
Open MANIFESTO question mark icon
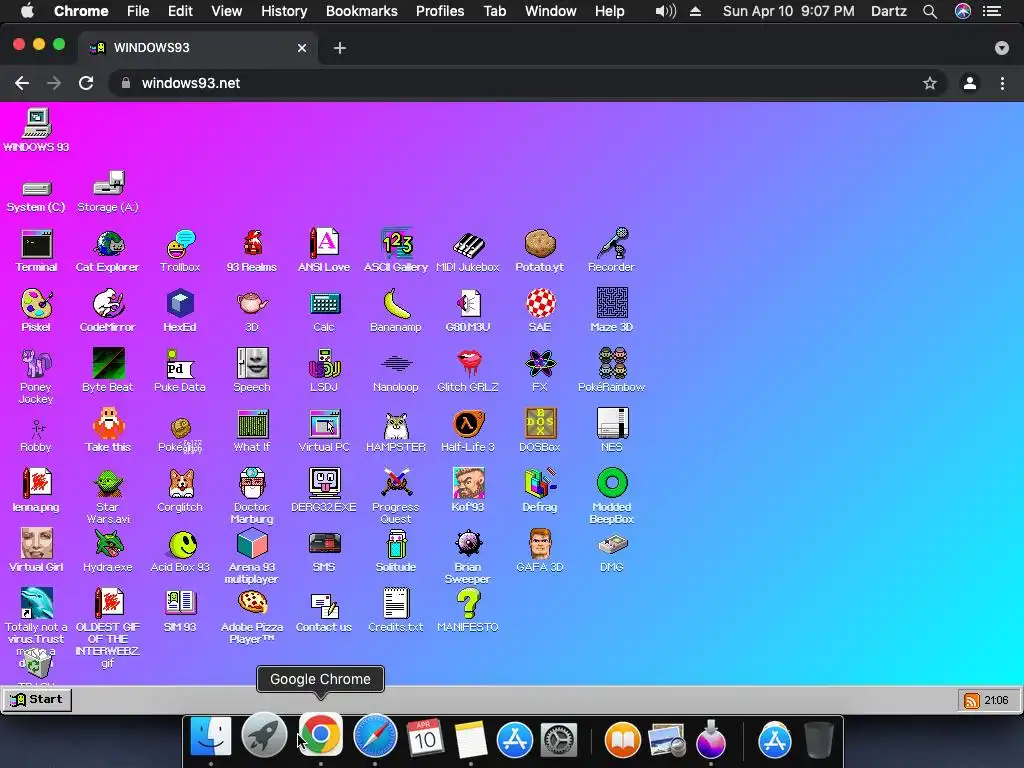click(468, 604)
